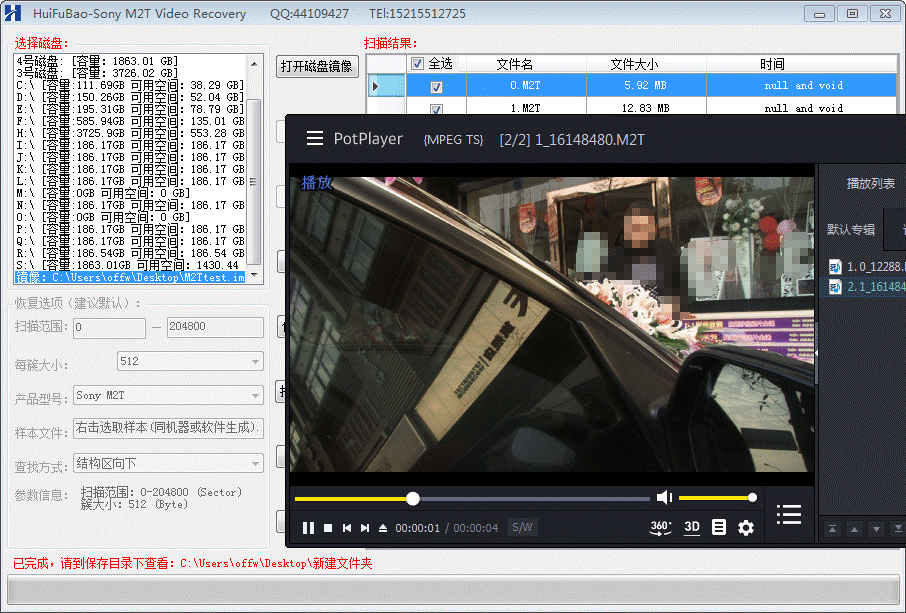Toggle the 全选 select-all checkbox

pos(417,64)
